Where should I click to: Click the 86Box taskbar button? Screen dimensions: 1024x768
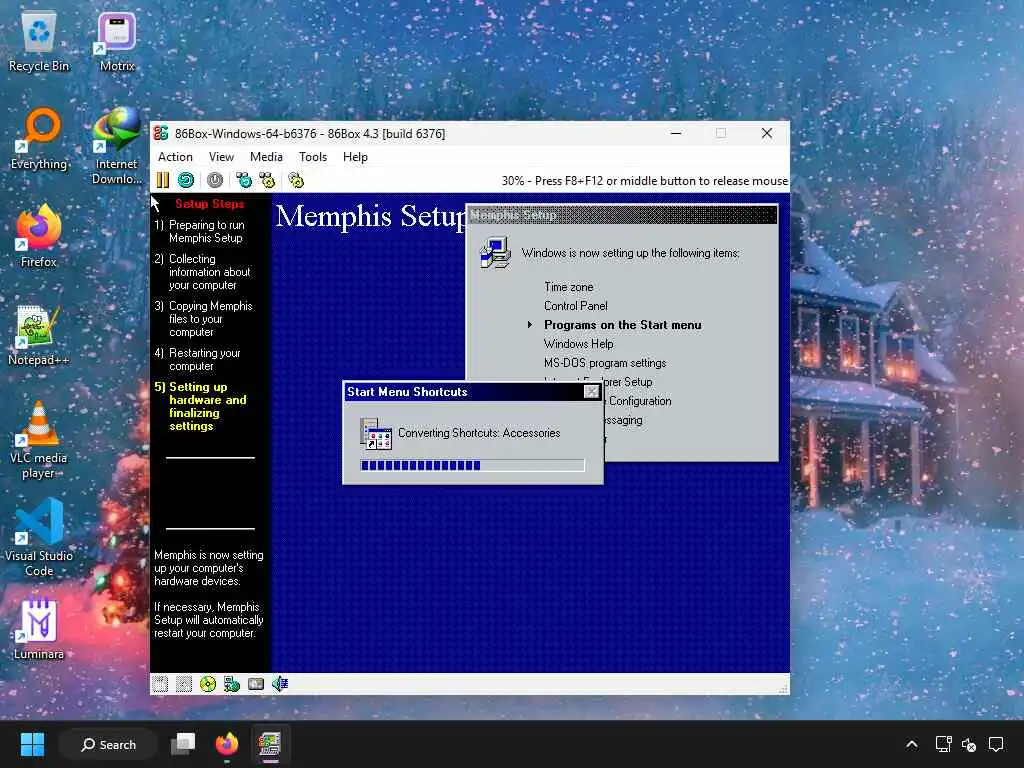coord(270,744)
